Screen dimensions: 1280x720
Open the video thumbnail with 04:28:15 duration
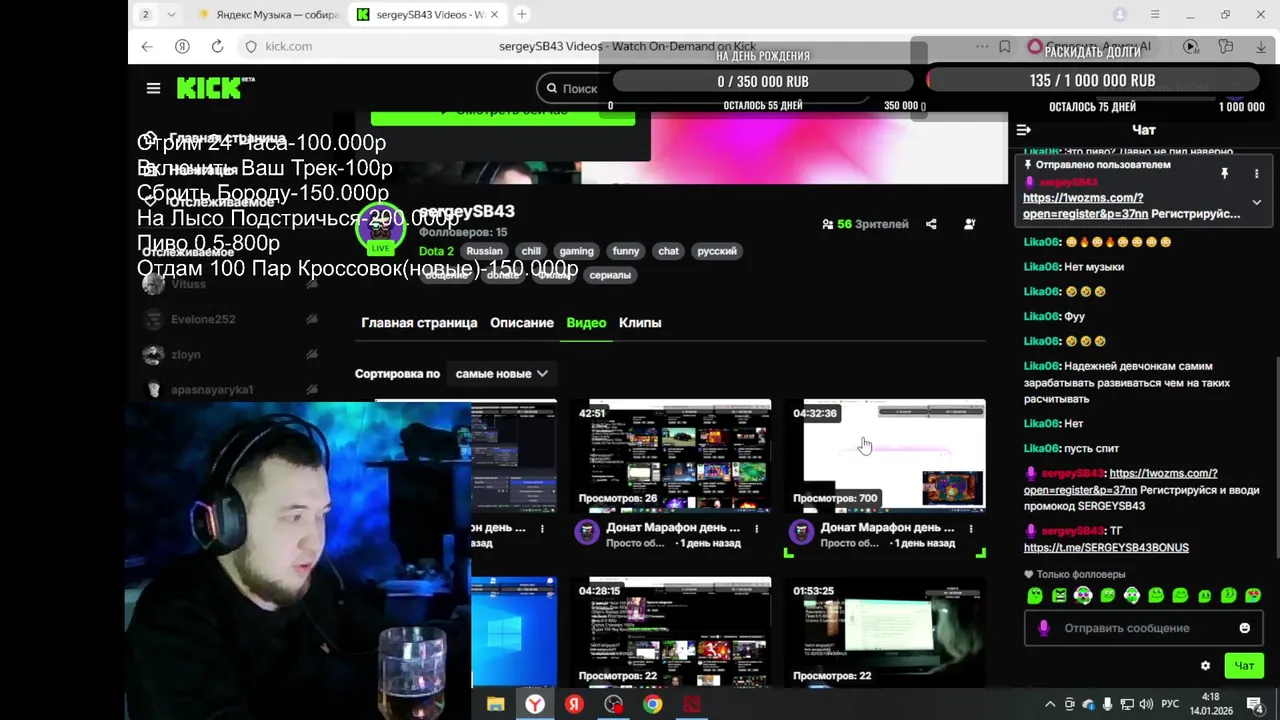(670, 632)
